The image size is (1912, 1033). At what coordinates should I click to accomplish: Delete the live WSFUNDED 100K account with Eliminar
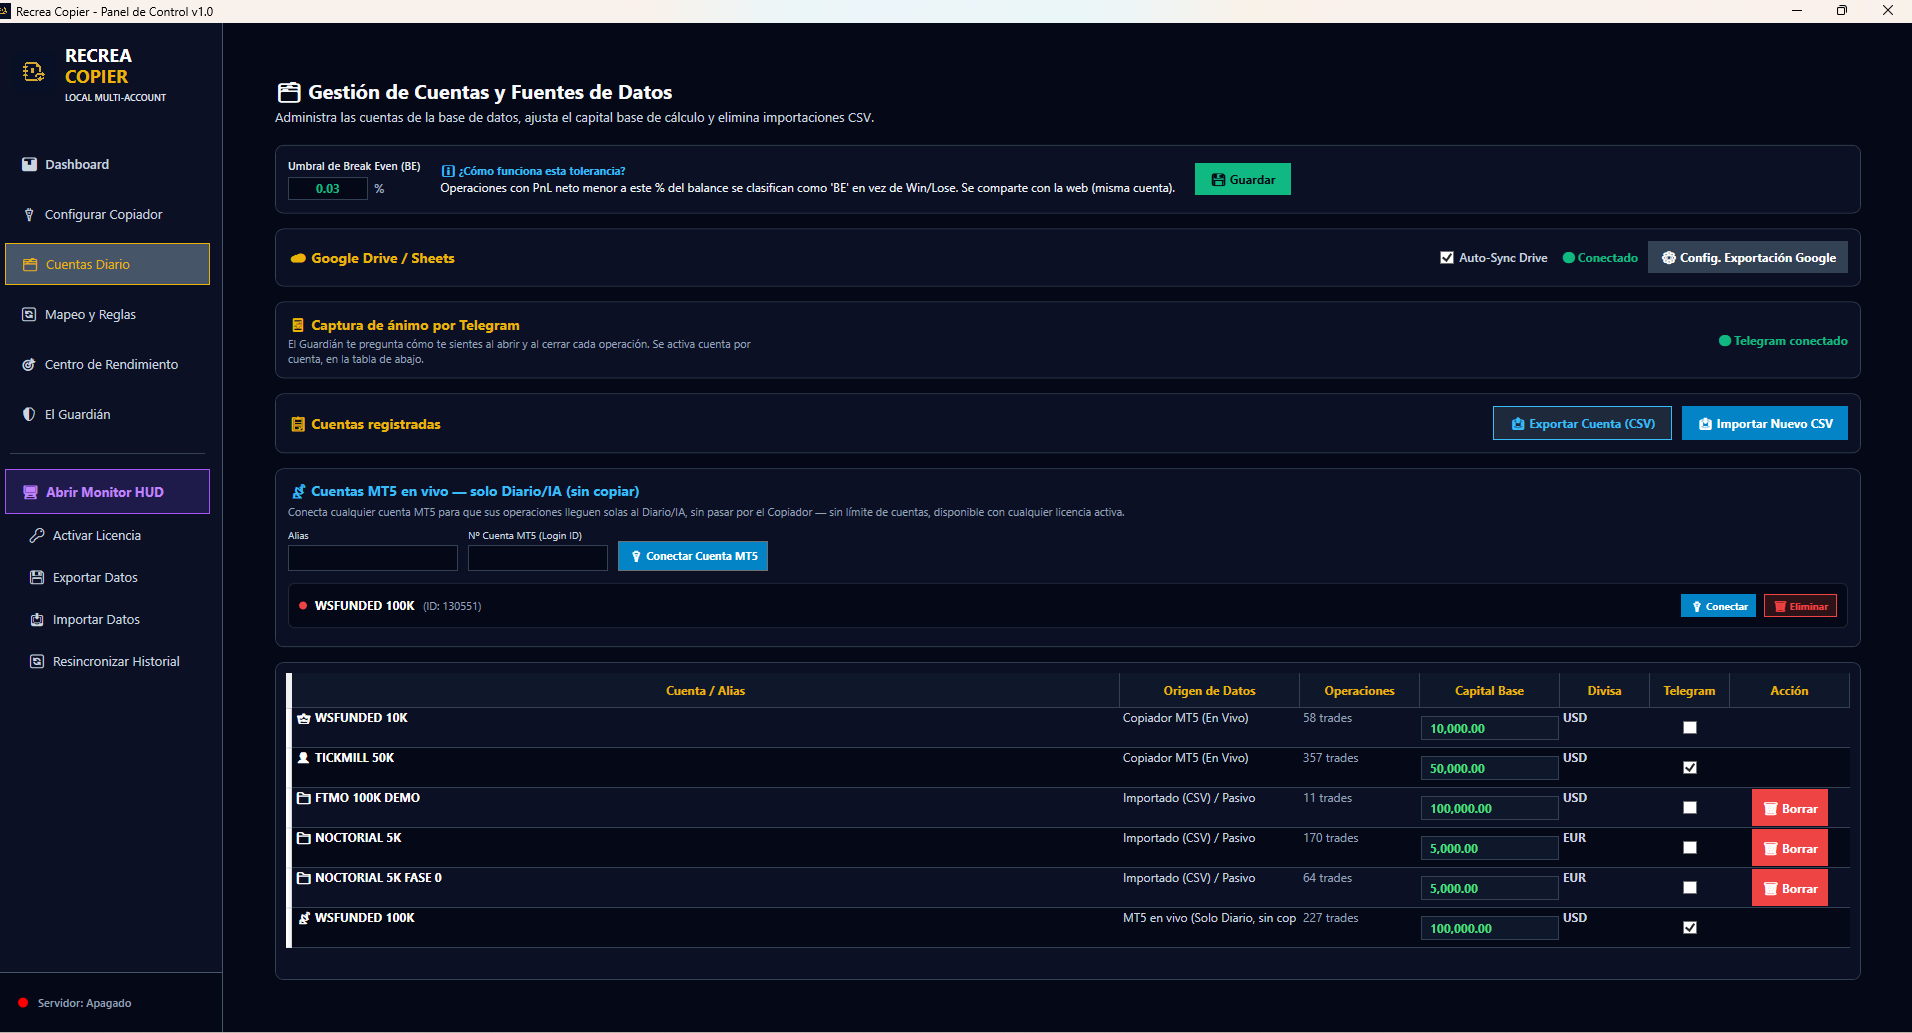coord(1800,606)
